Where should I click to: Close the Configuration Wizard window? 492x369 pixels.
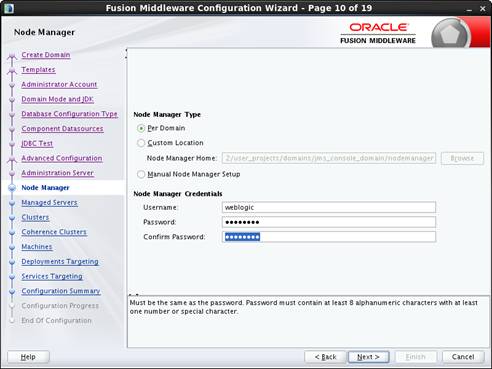click(483, 9)
